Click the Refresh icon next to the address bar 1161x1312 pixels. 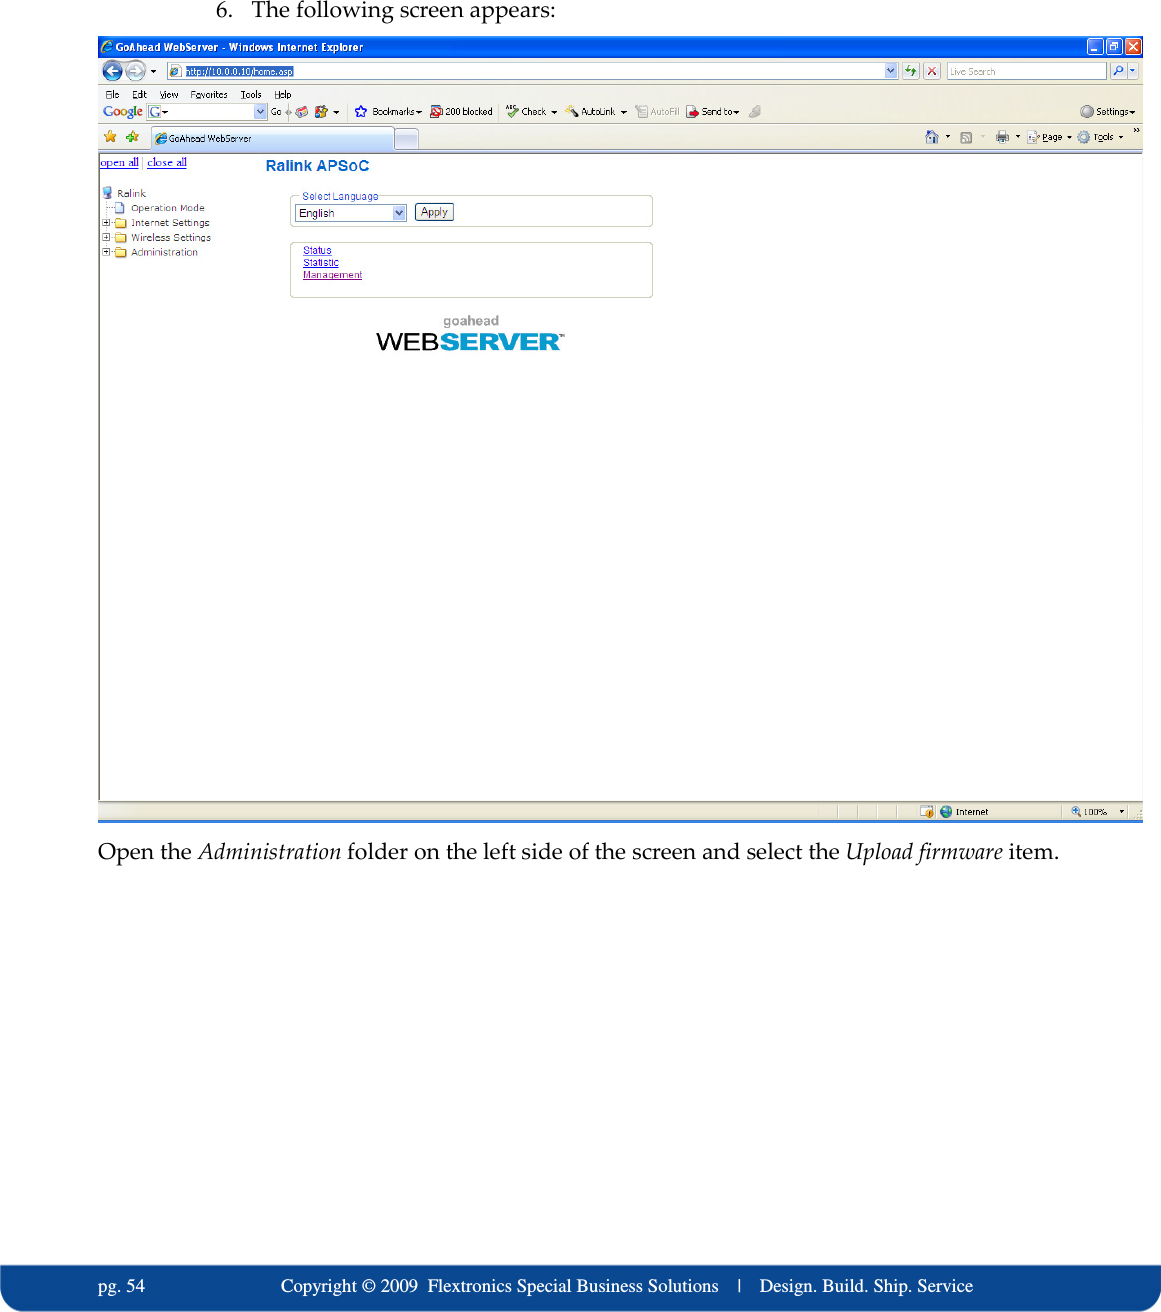click(911, 70)
